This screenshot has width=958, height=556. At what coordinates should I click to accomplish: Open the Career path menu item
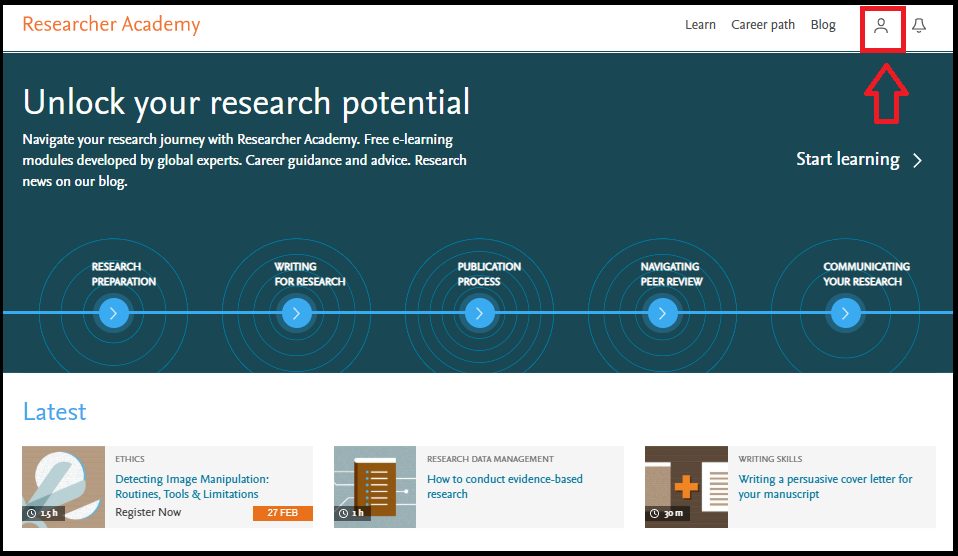763,25
